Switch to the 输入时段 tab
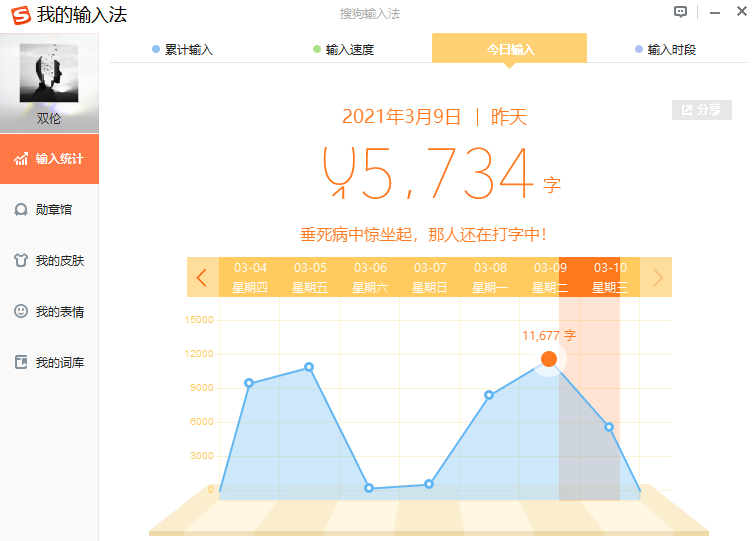This screenshot has height=541, width=755. coord(666,50)
